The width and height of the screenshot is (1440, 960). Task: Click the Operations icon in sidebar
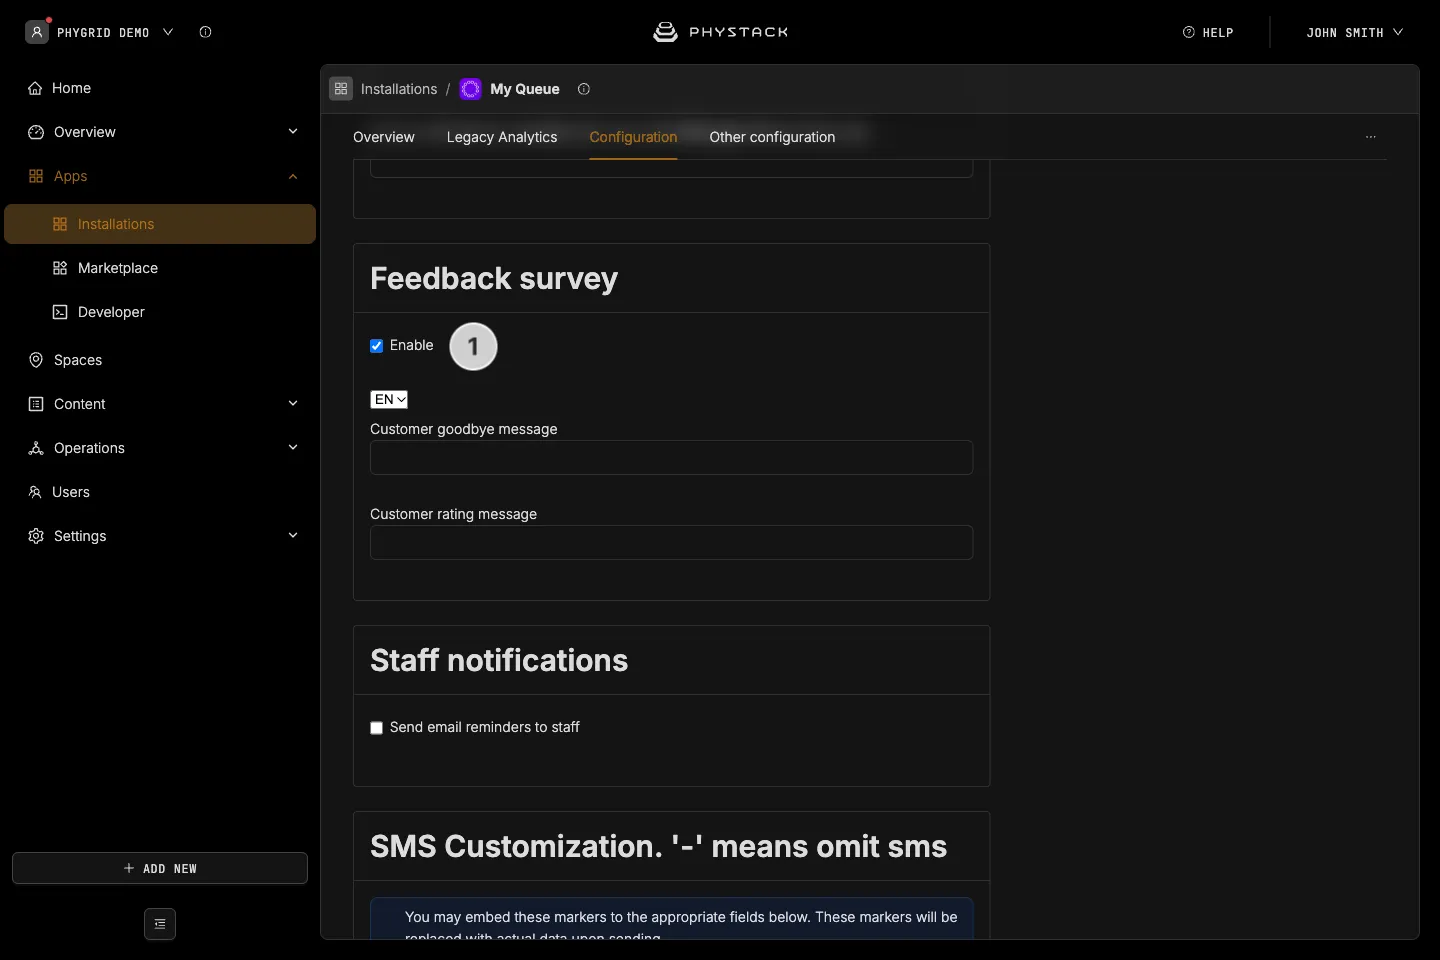36,448
